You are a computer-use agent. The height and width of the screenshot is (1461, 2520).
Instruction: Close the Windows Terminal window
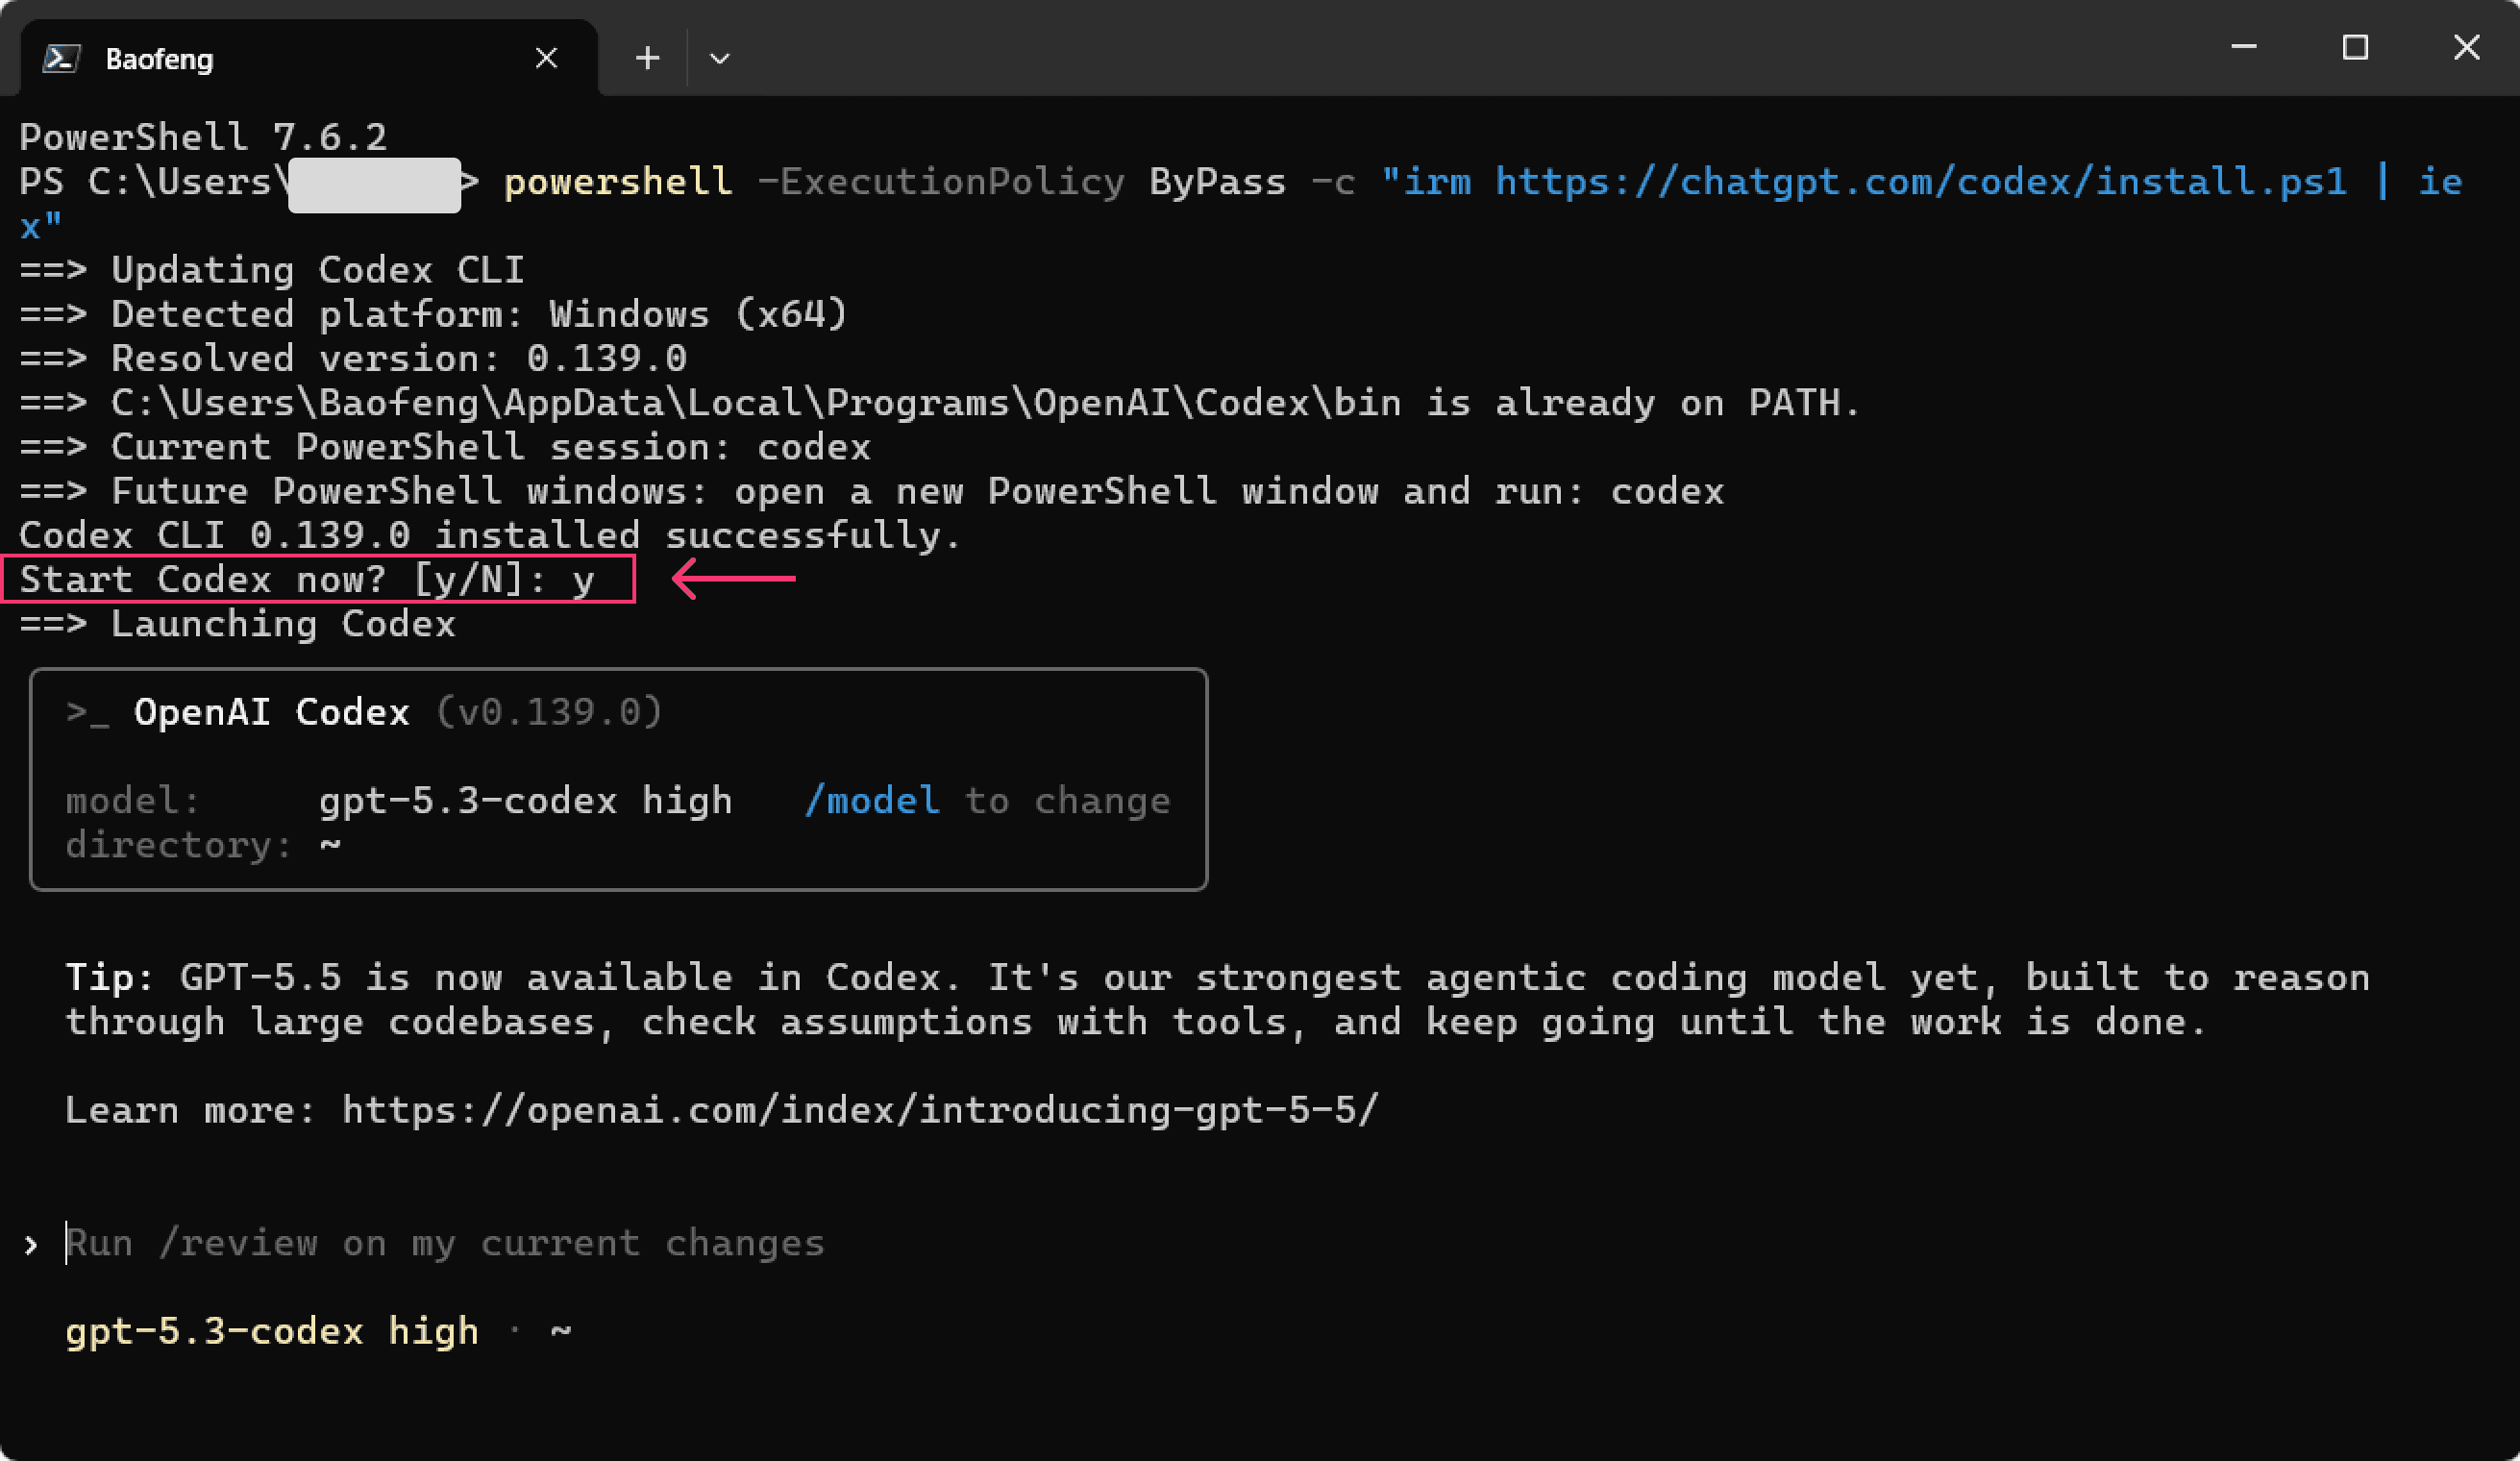pyautogui.click(x=2466, y=47)
